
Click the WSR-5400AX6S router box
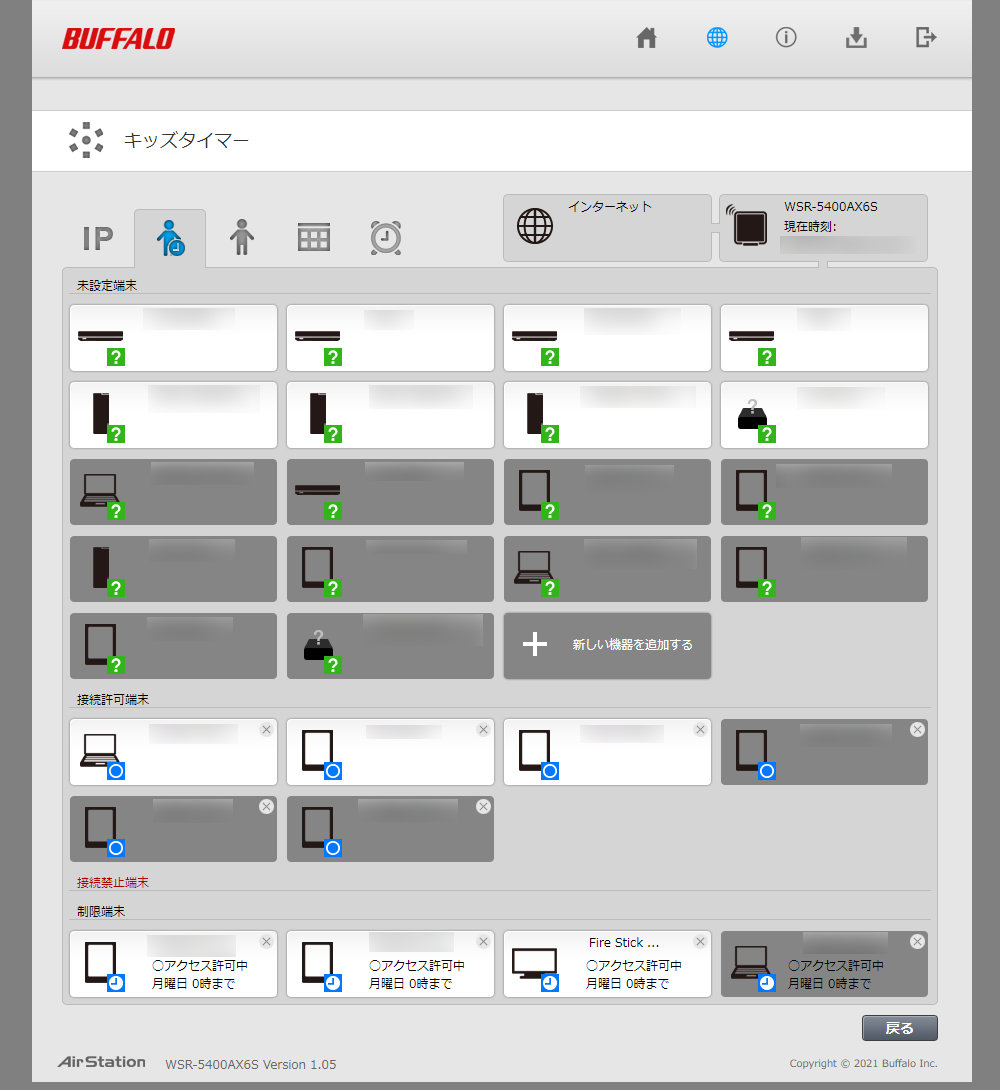(823, 228)
